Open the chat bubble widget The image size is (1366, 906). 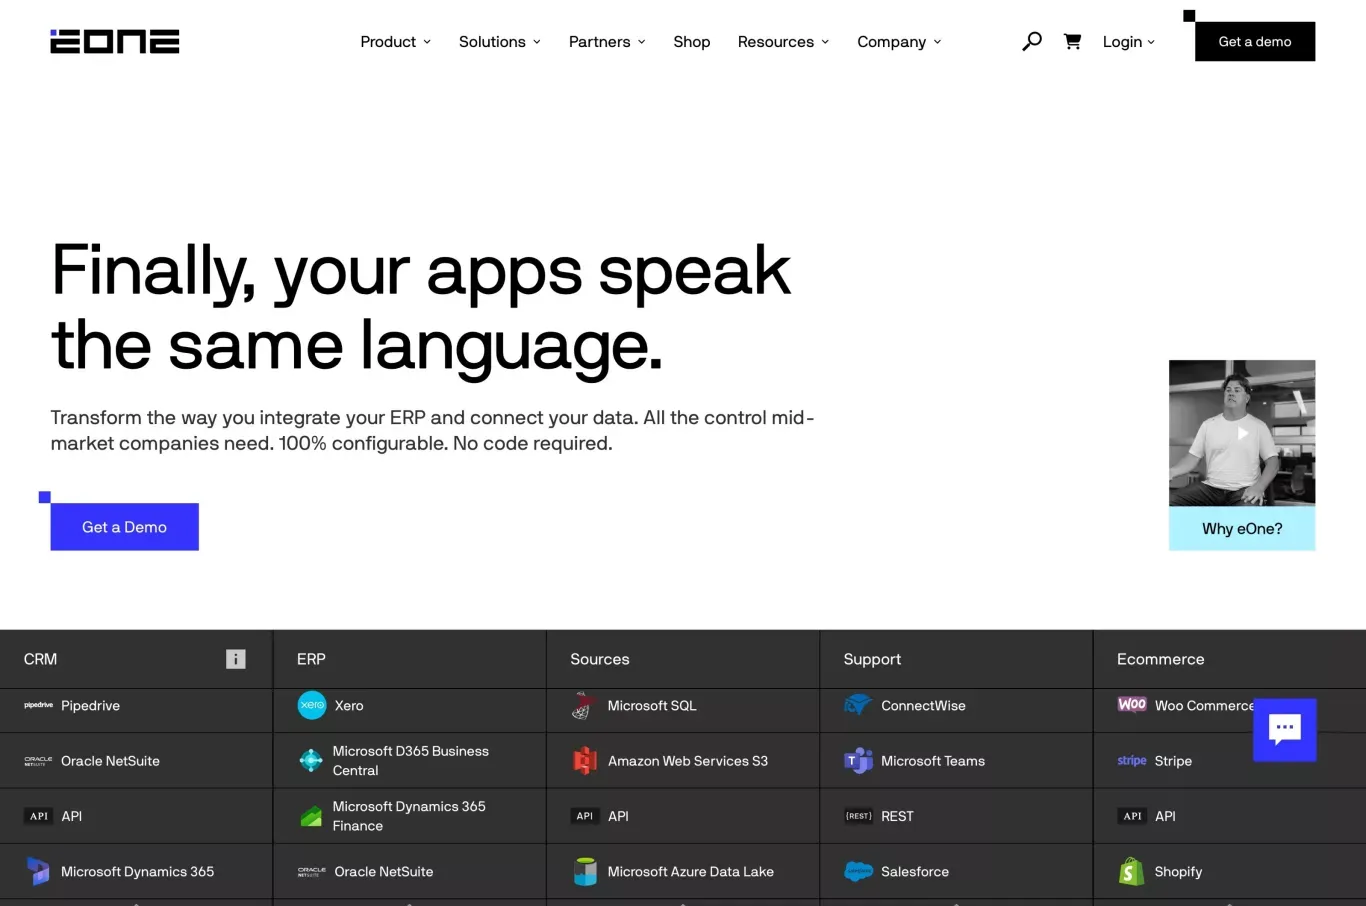pos(1285,729)
